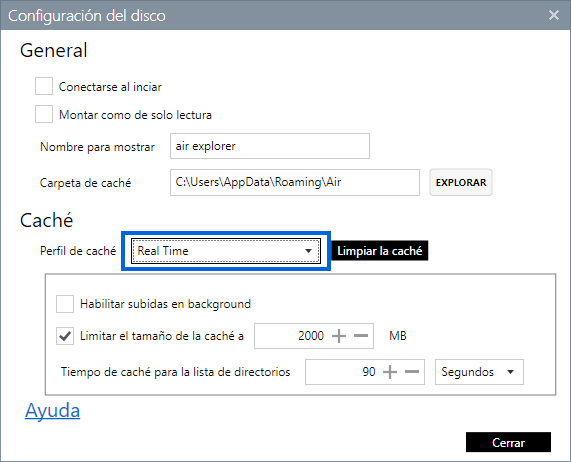The width and height of the screenshot is (571, 462).
Task: Select the 2000 cache size value field
Action: [x=291, y=336]
